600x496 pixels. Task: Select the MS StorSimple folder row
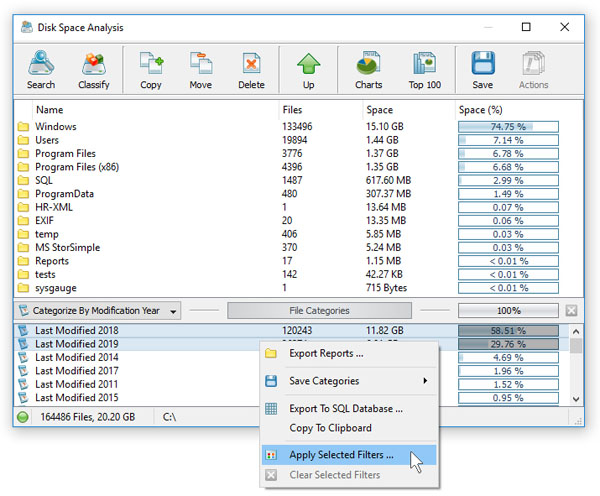298,247
